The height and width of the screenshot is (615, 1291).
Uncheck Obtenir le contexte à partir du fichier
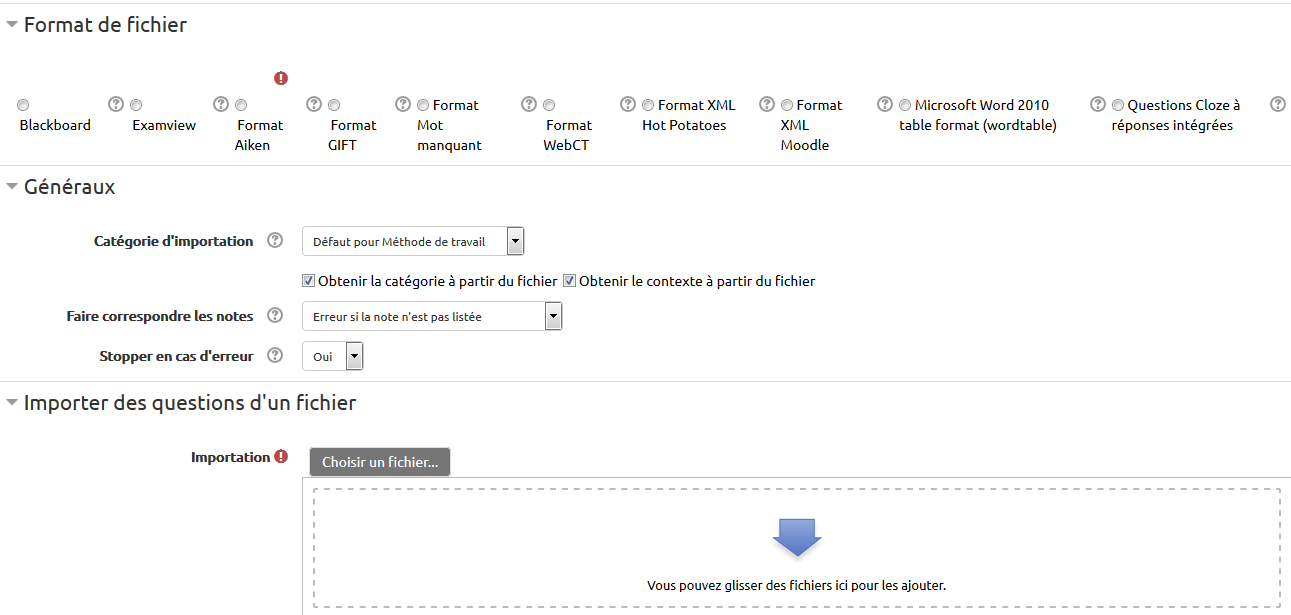[x=570, y=281]
